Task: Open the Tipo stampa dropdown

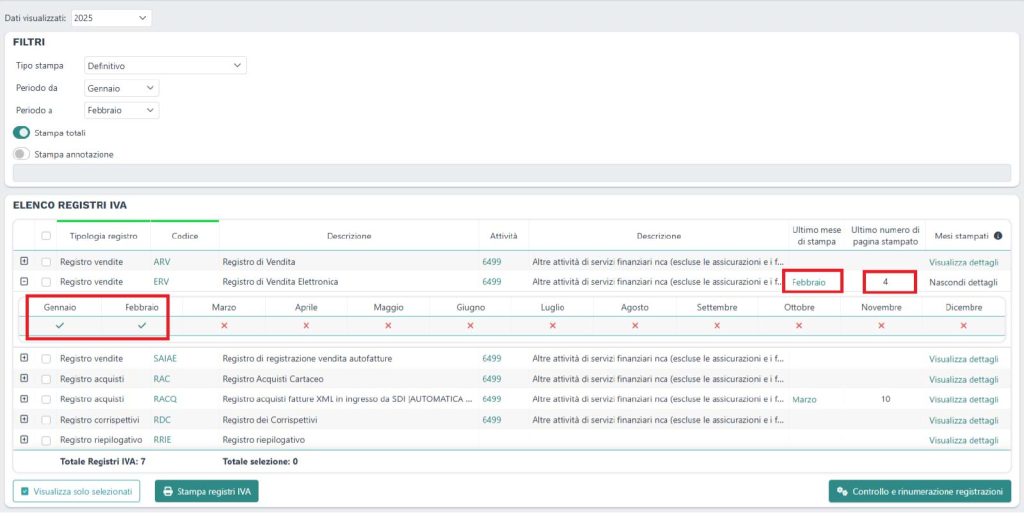Action: pyautogui.click(x=165, y=65)
